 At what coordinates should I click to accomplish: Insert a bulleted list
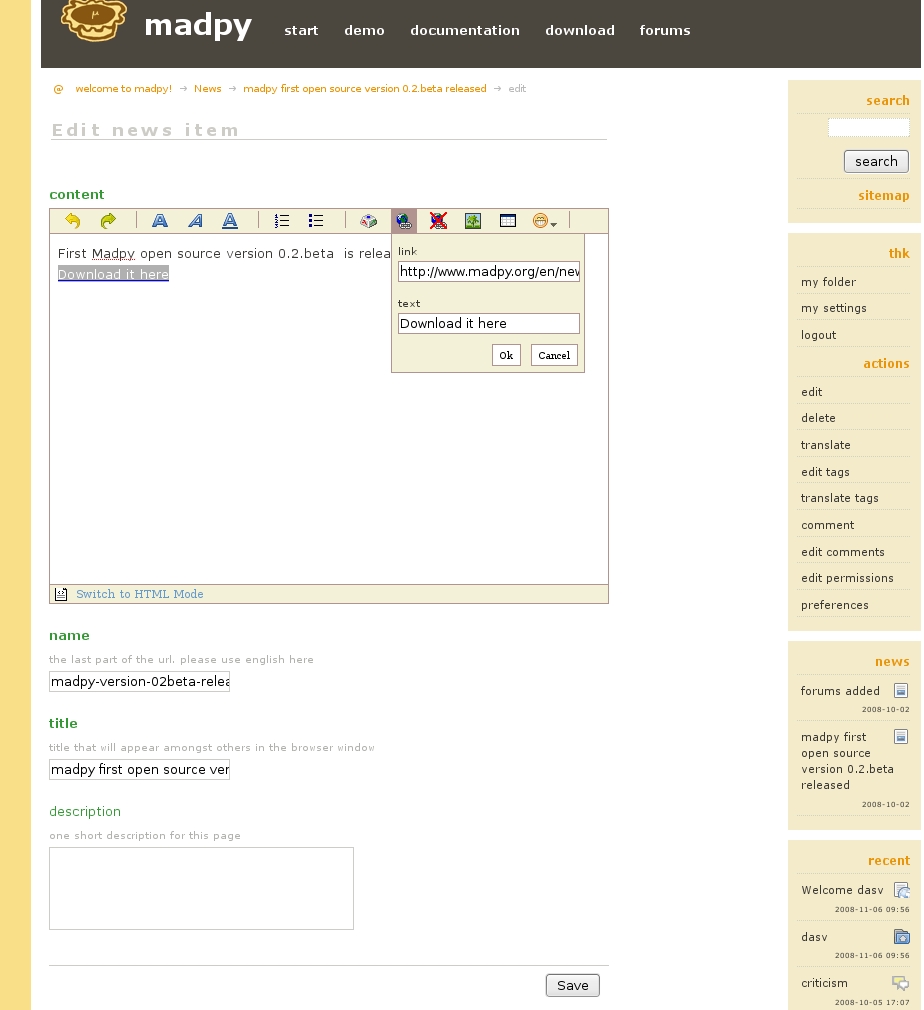point(316,221)
